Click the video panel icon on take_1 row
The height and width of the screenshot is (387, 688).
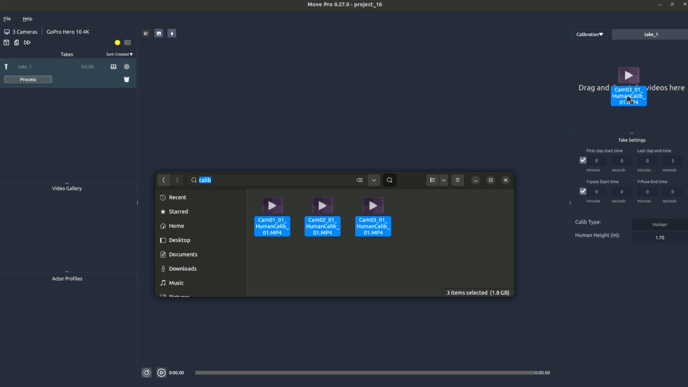(114, 67)
